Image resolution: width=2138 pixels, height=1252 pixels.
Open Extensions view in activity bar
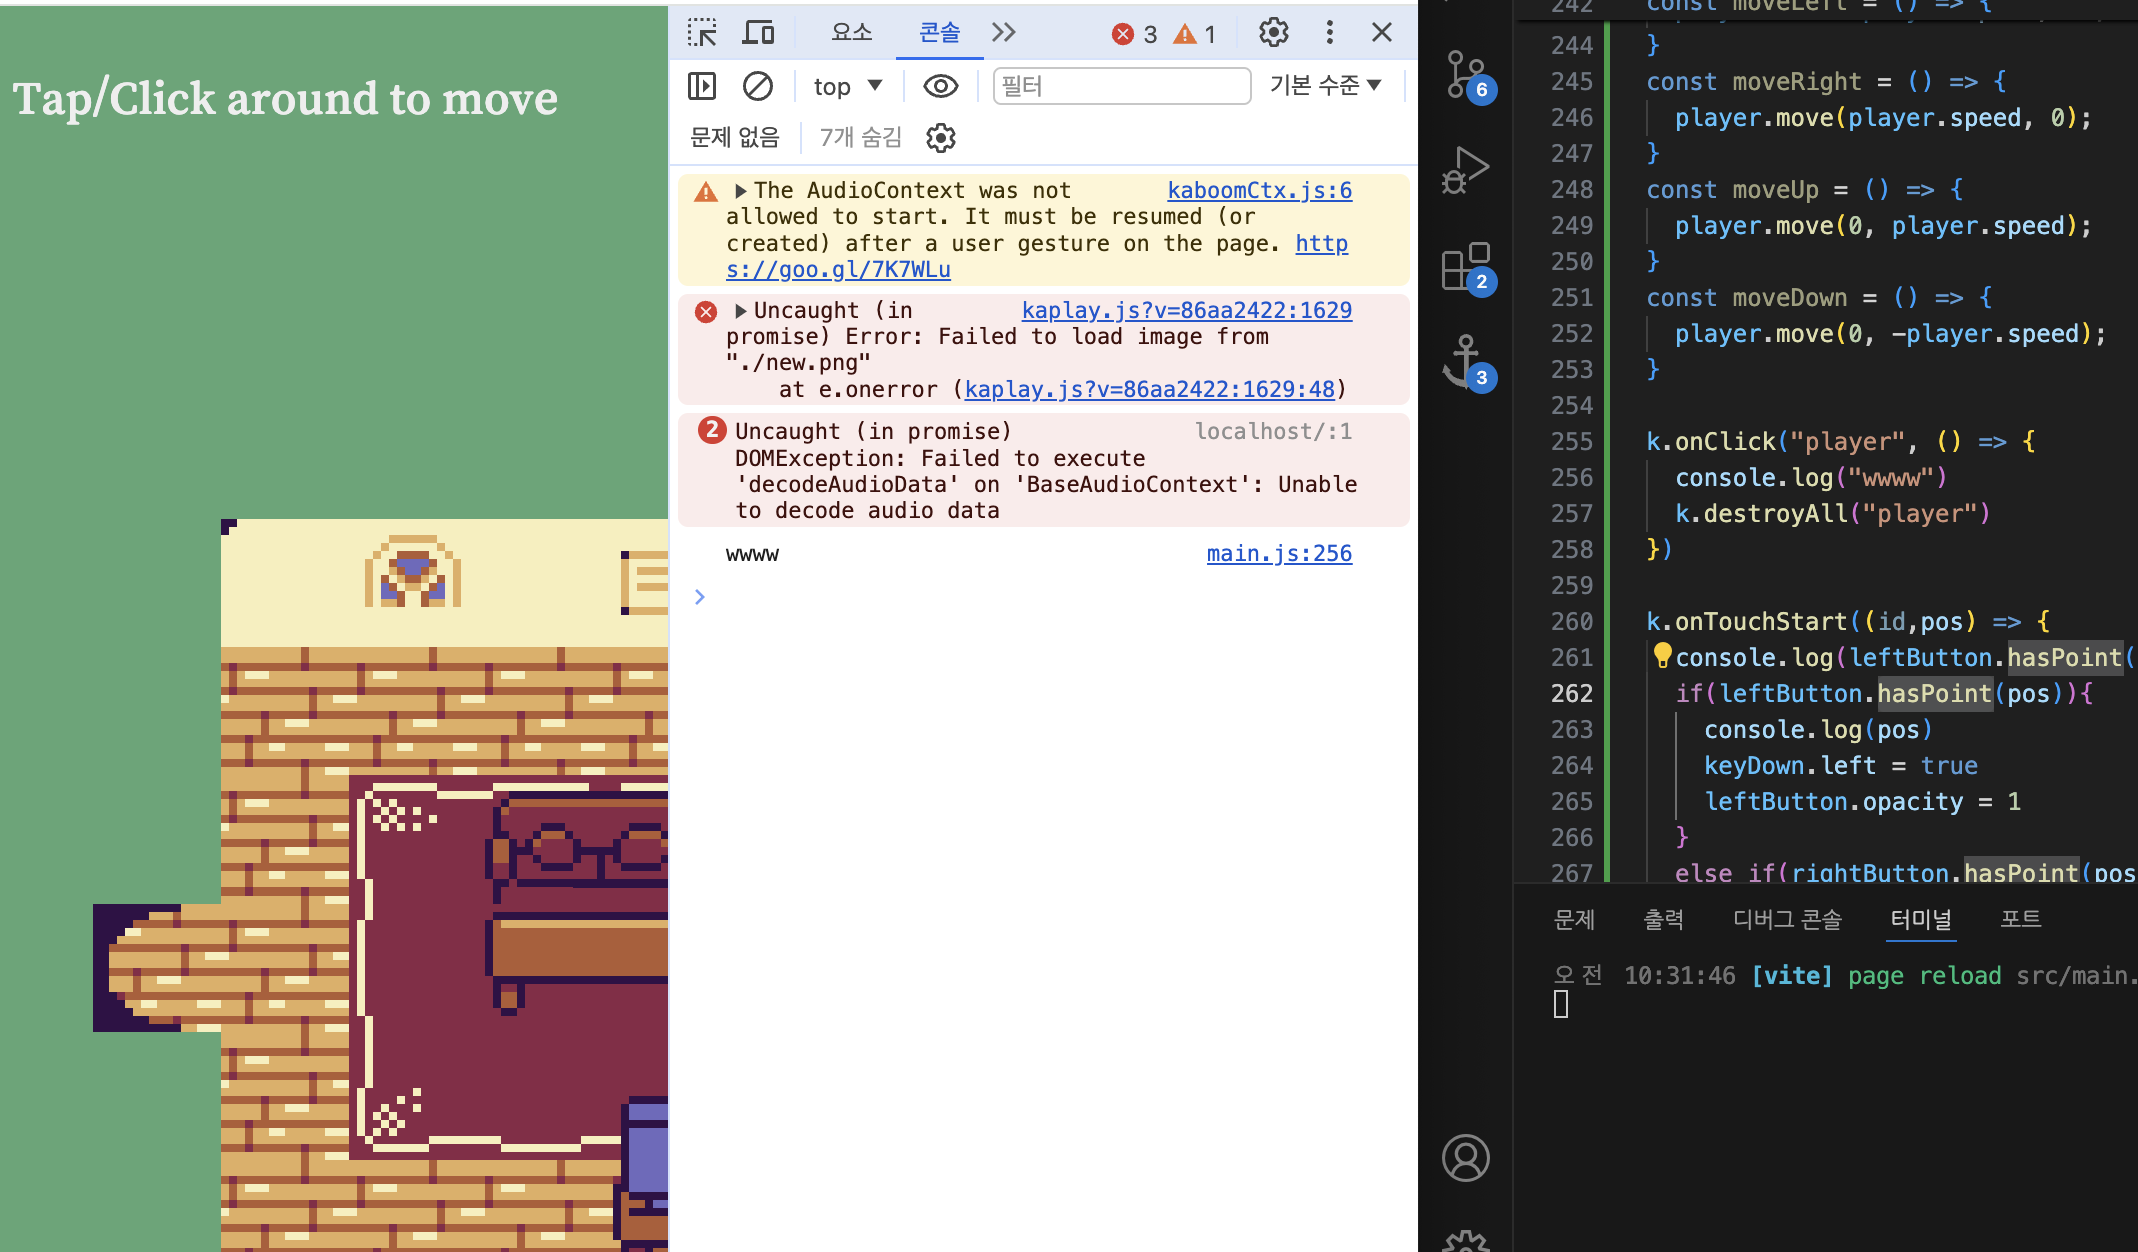click(1466, 267)
